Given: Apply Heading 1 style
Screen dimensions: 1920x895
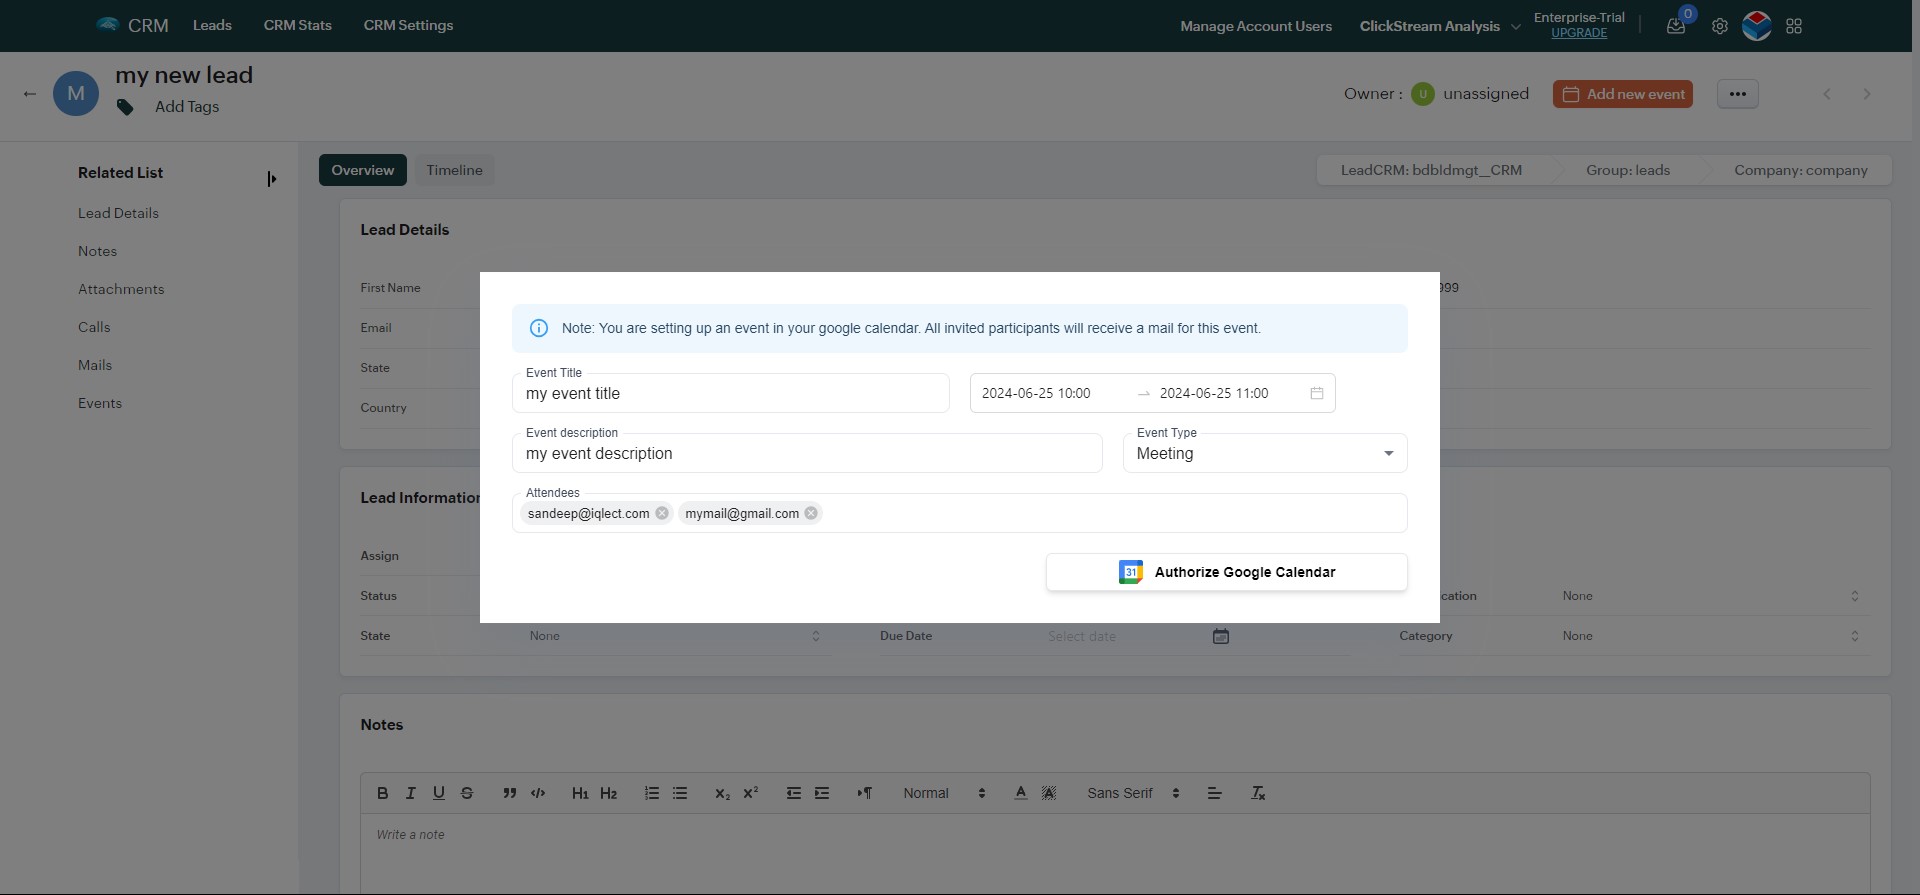Looking at the screenshot, I should click(x=580, y=793).
